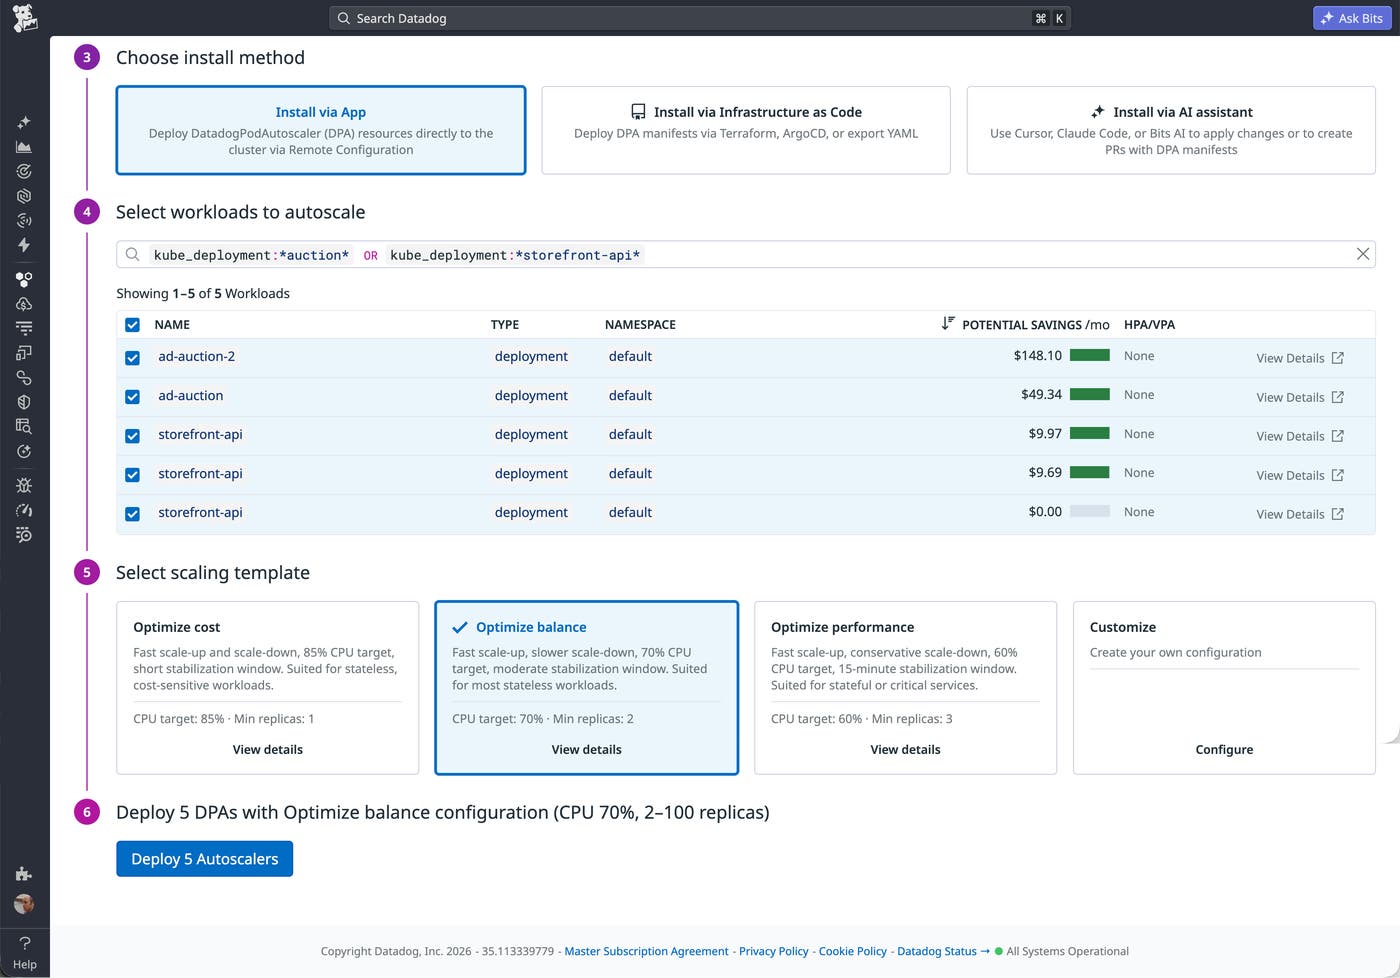Viewport: 1400px width, 978px height.
Task: Click the nested hexagon sidebar icon
Action: point(24,196)
